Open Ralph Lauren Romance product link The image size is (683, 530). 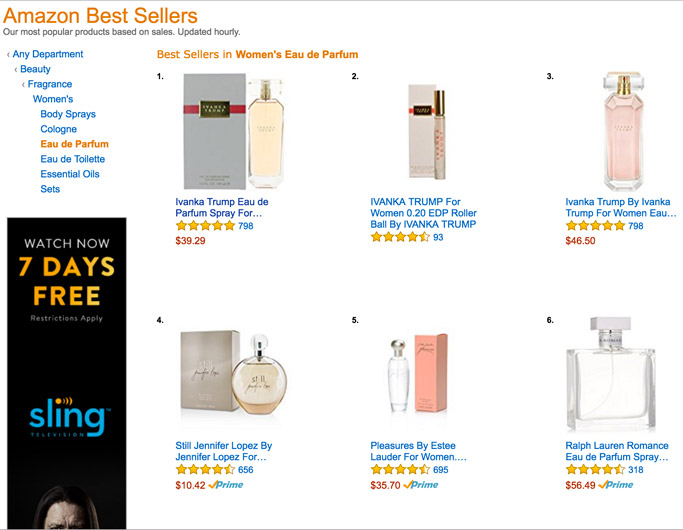(615, 451)
